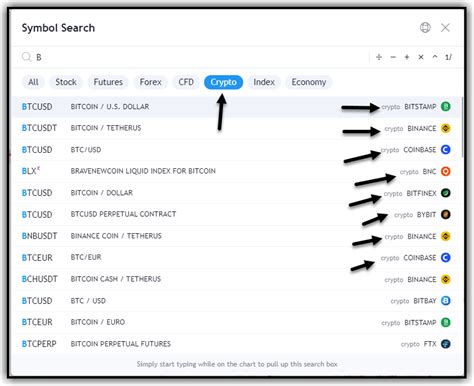Click the BNC logo on BLX row
Image resolution: width=474 pixels, height=386 pixels.
446,171
